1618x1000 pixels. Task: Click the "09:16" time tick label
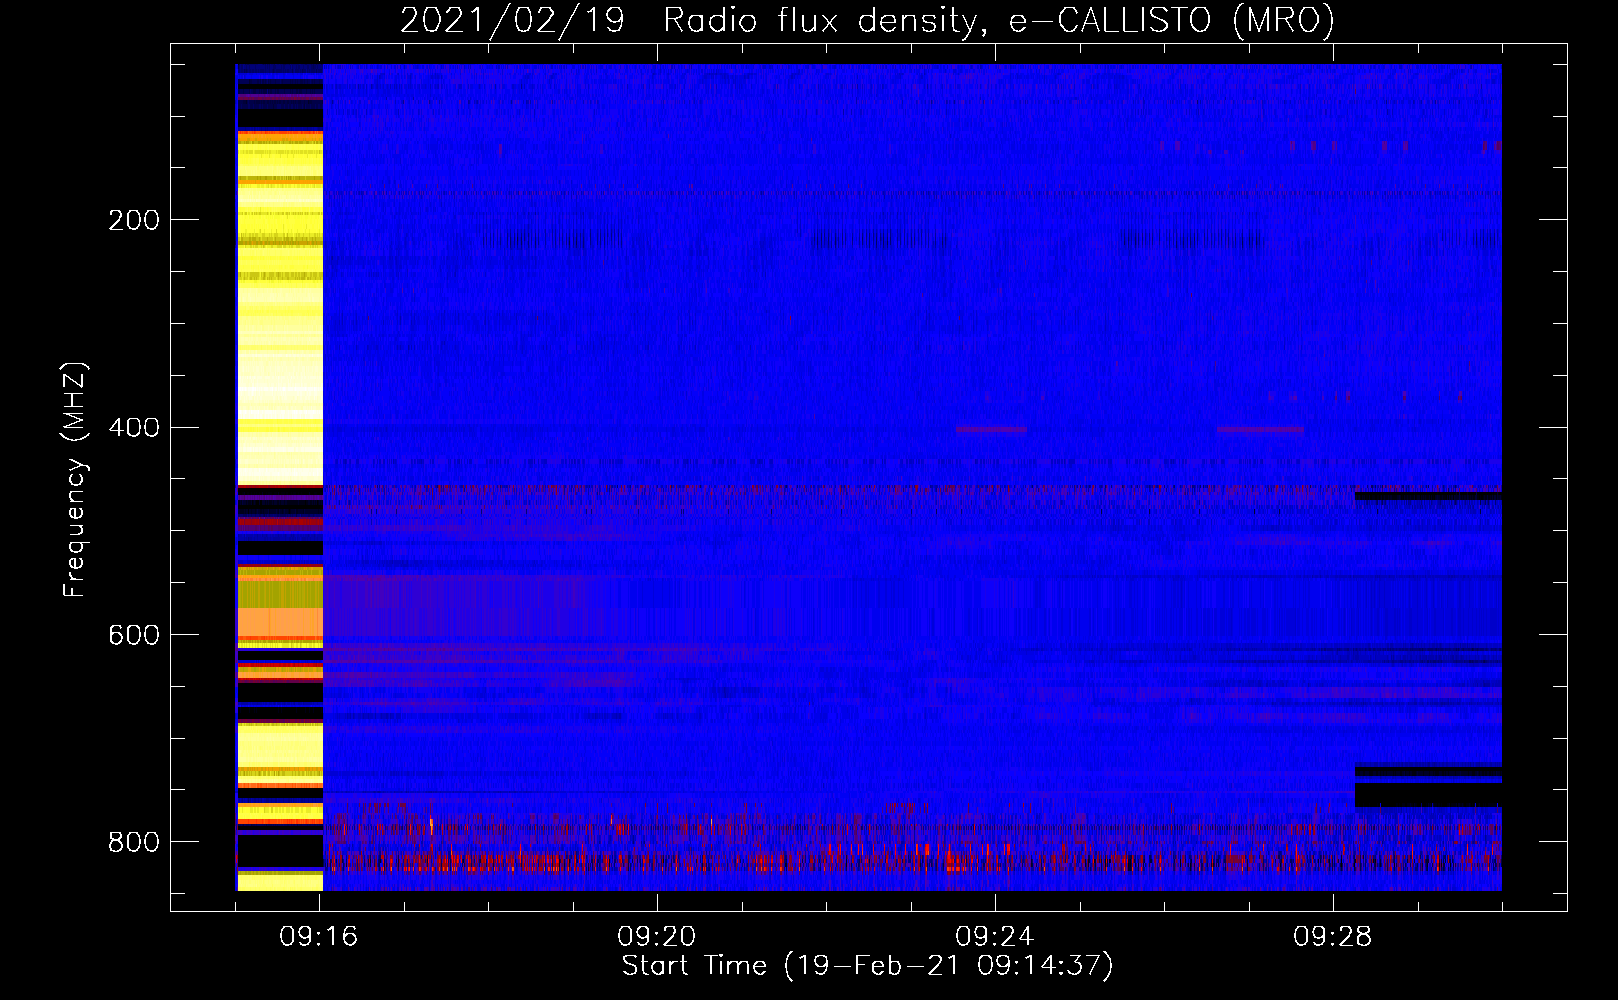pyautogui.click(x=319, y=937)
